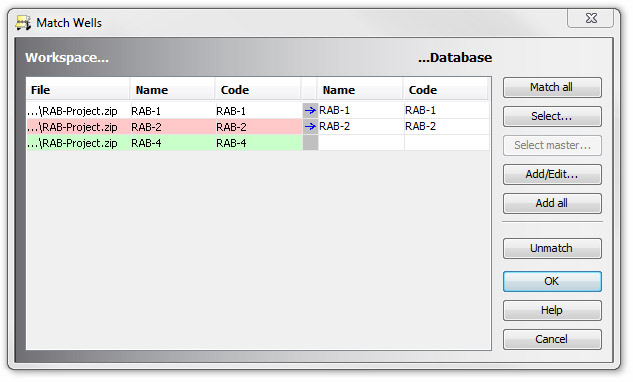
Task: Select the pink RAB-2 file path cell
Action: pos(78,127)
